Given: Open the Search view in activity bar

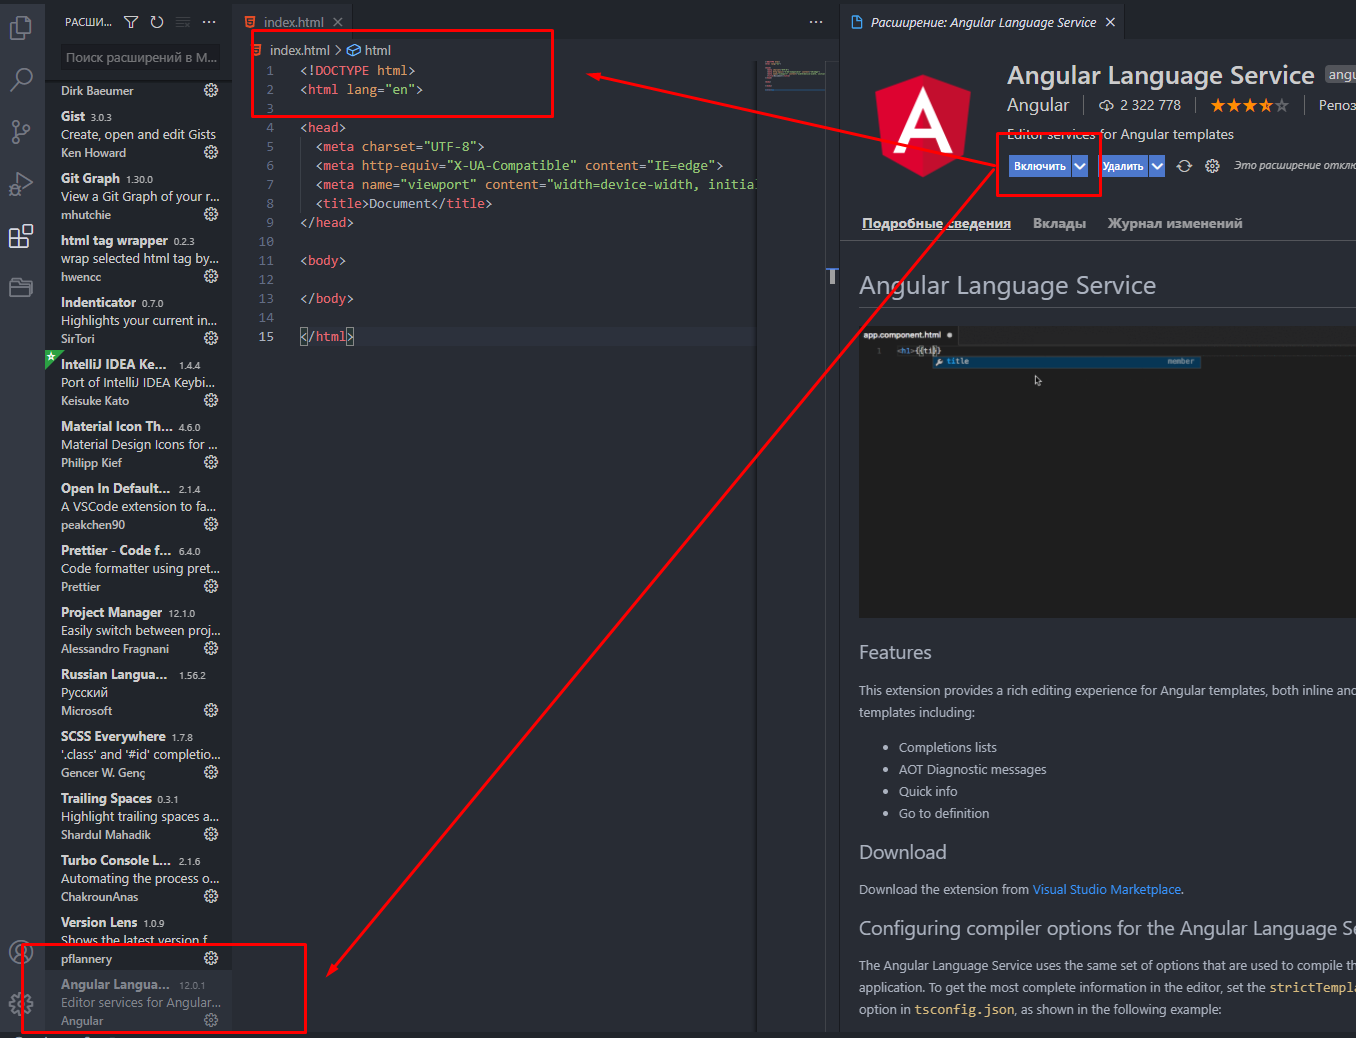Looking at the screenshot, I should coord(21,80).
